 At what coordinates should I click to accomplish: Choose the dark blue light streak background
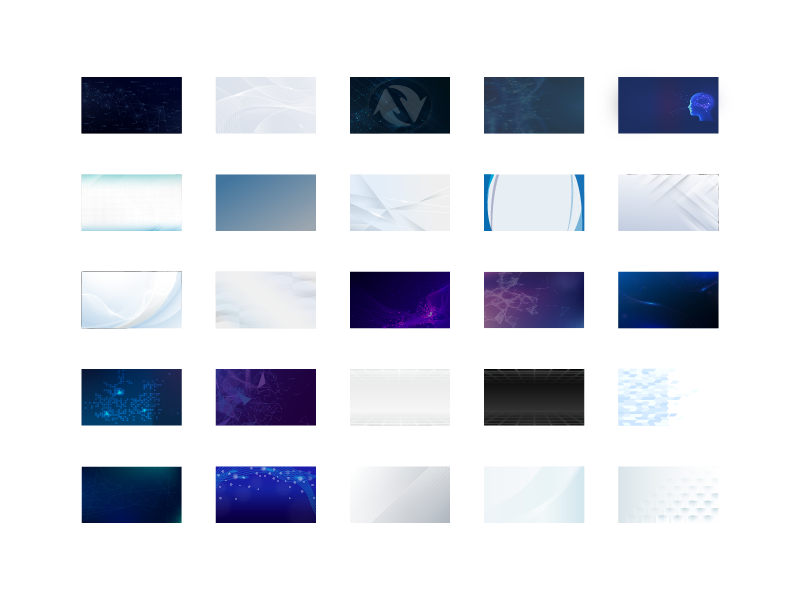point(668,298)
